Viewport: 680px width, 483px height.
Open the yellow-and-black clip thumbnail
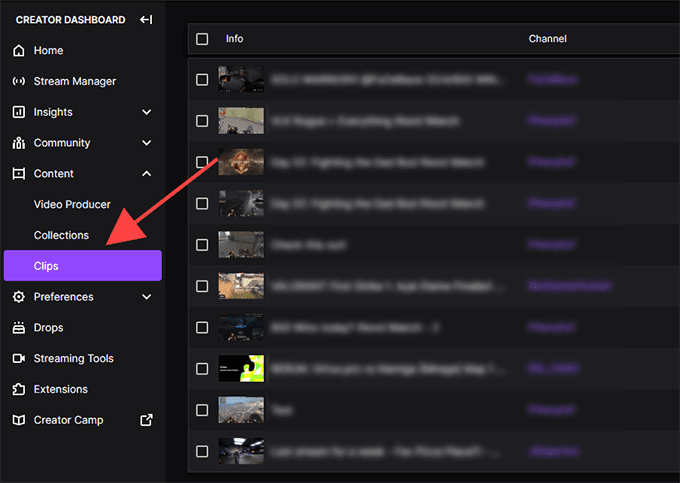pos(241,369)
